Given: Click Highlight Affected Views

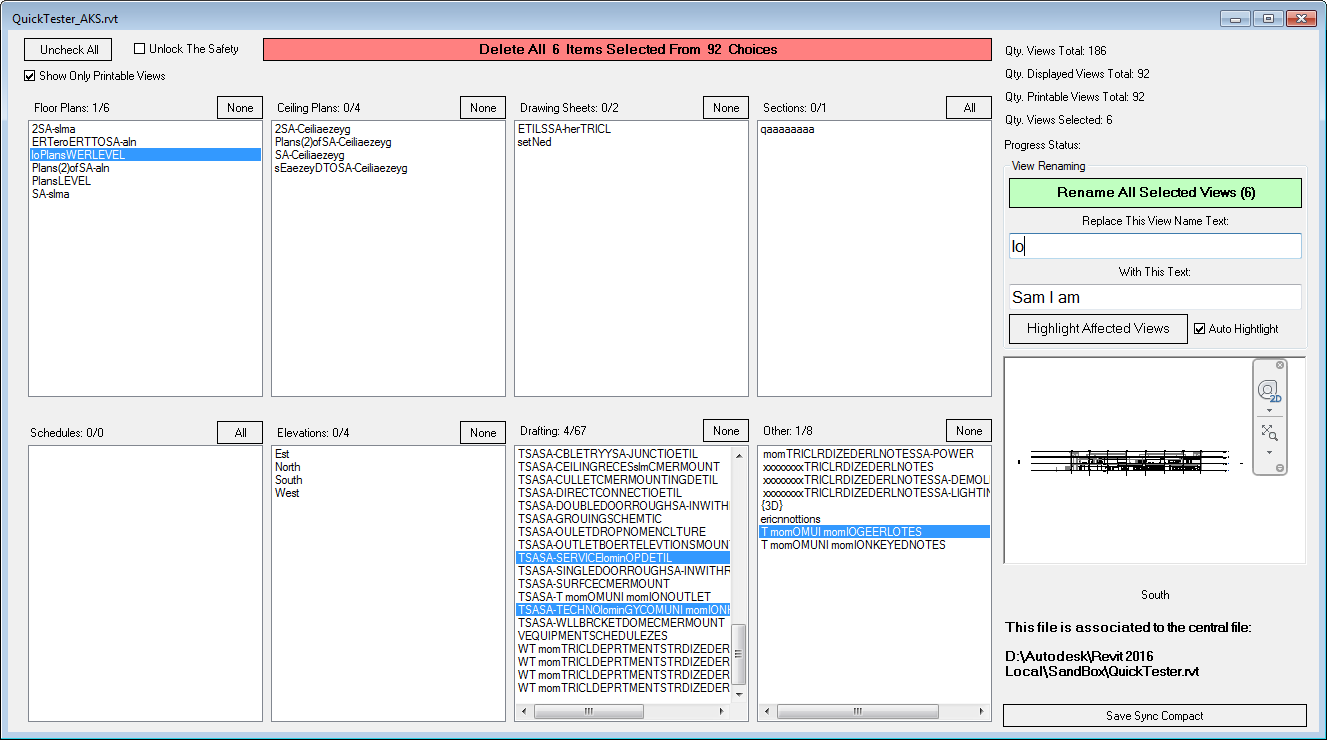Looking at the screenshot, I should click(x=1097, y=328).
